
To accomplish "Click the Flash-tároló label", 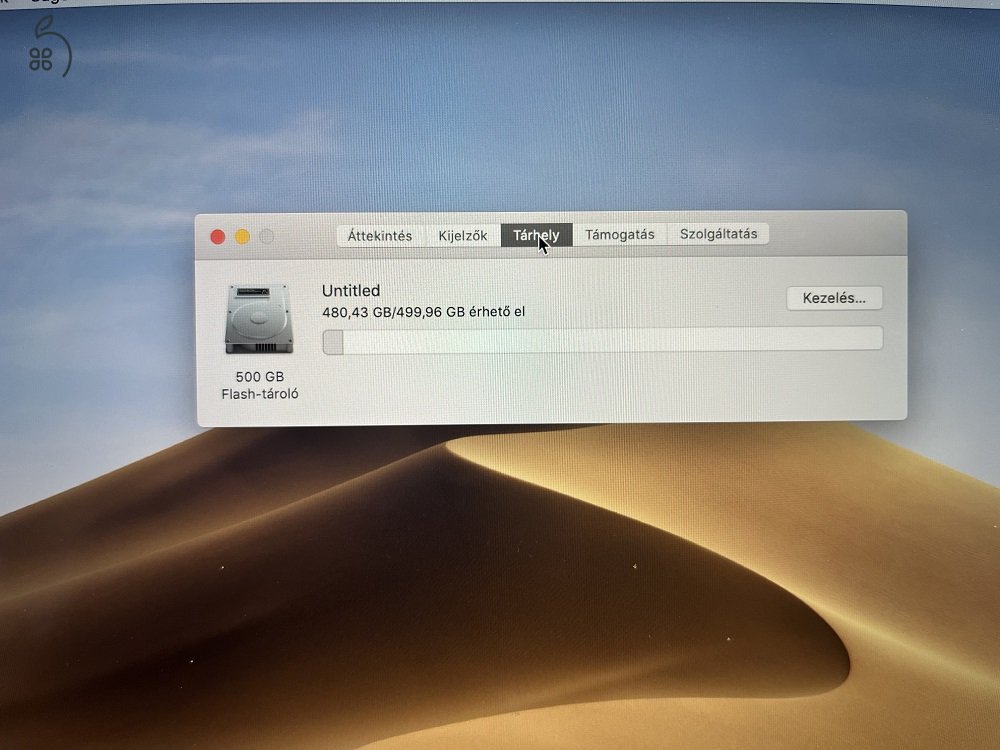I will pyautogui.click(x=260, y=394).
